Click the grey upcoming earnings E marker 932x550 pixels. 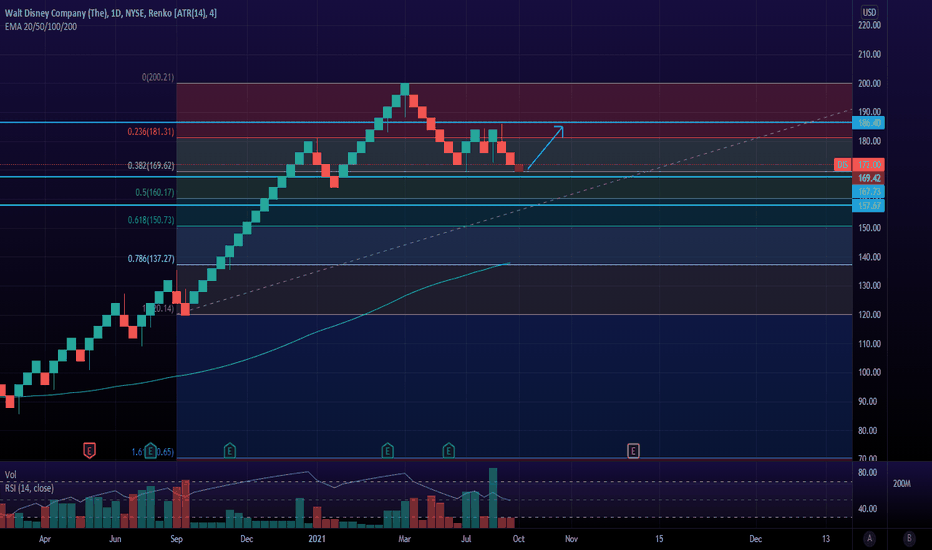[x=633, y=451]
